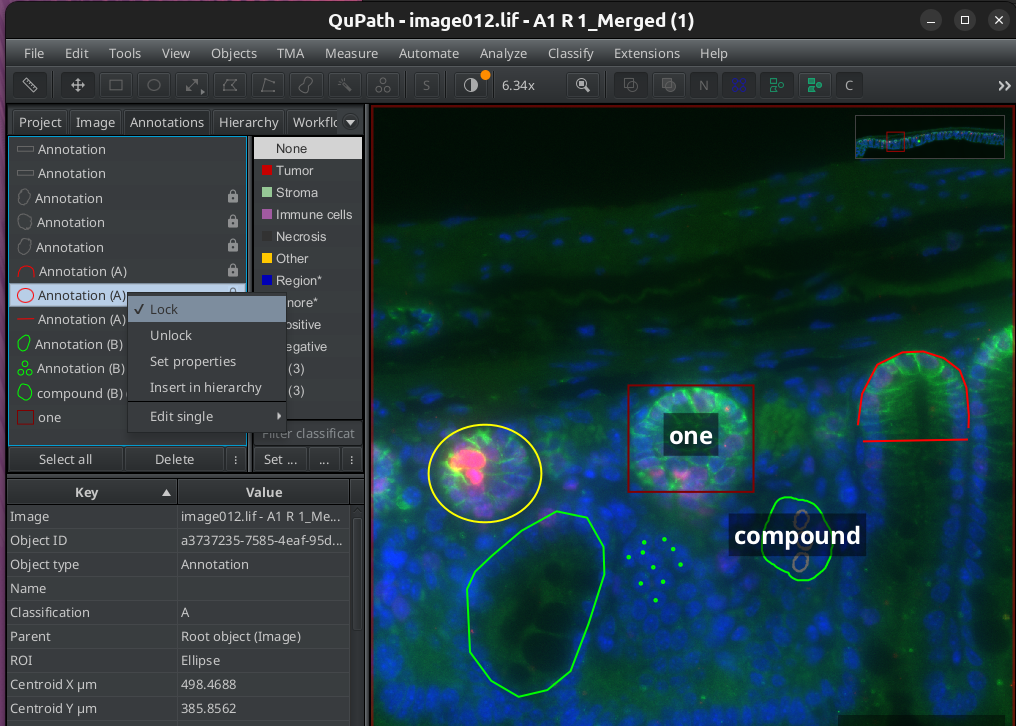Select the Polygon annotation tool
1016x726 pixels.
pos(229,85)
